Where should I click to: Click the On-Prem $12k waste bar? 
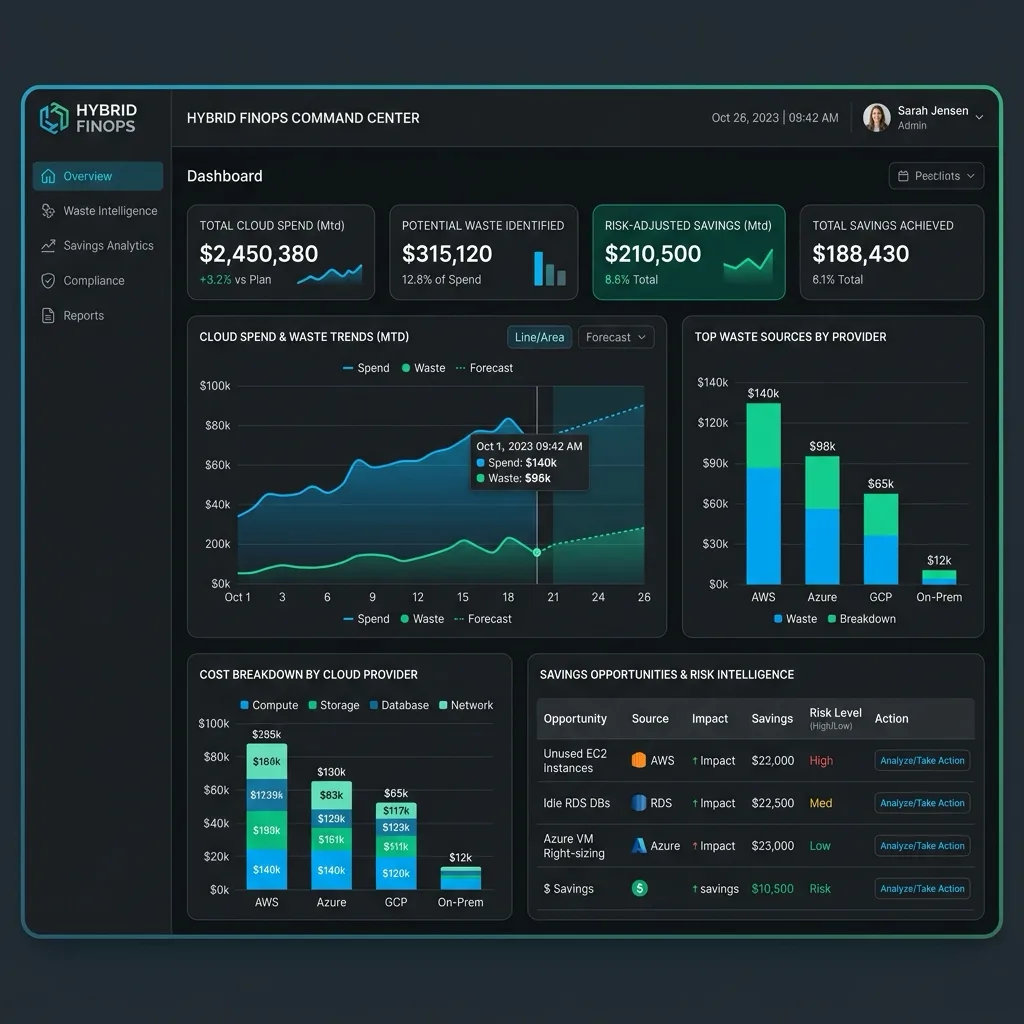(938, 577)
